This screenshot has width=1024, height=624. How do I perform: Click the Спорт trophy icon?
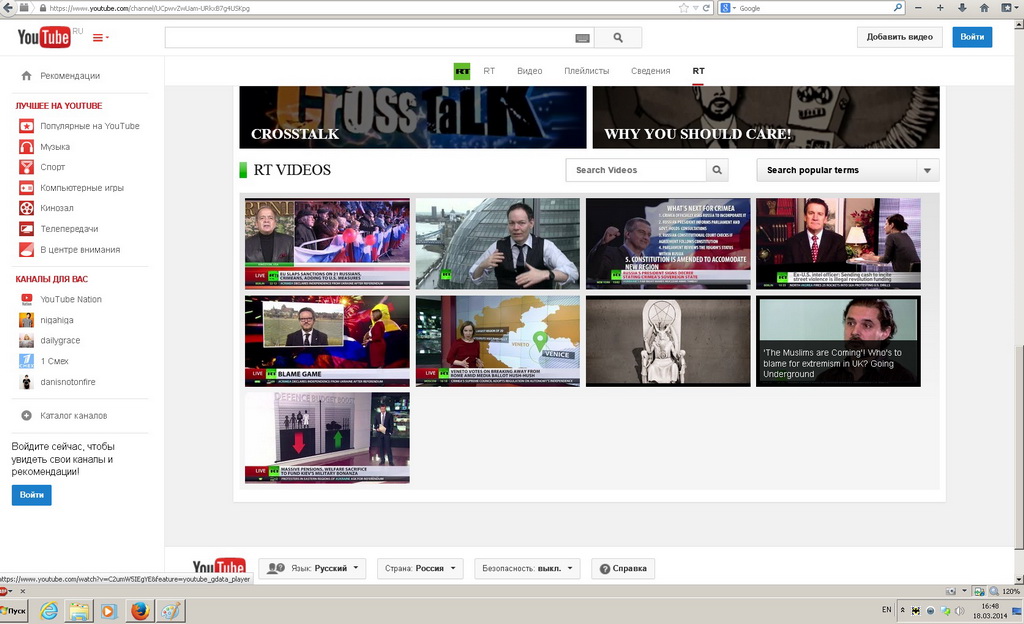point(26,167)
